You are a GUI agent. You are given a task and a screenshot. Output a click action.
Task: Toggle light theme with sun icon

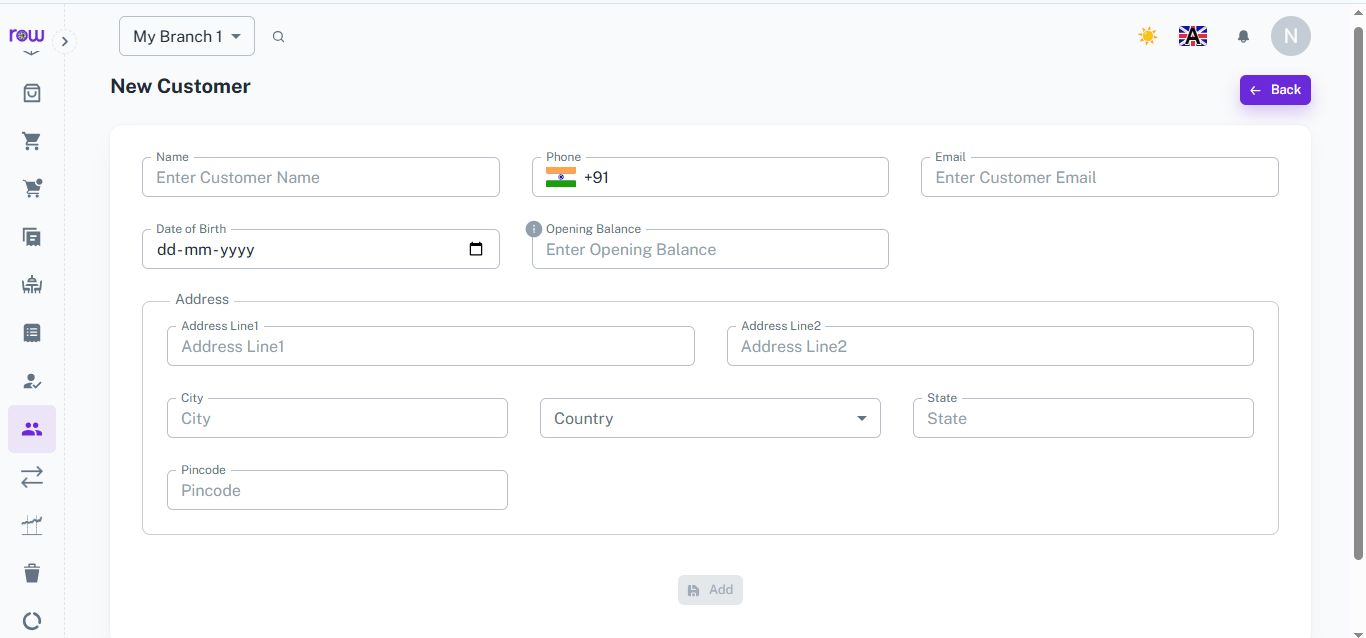pos(1148,36)
